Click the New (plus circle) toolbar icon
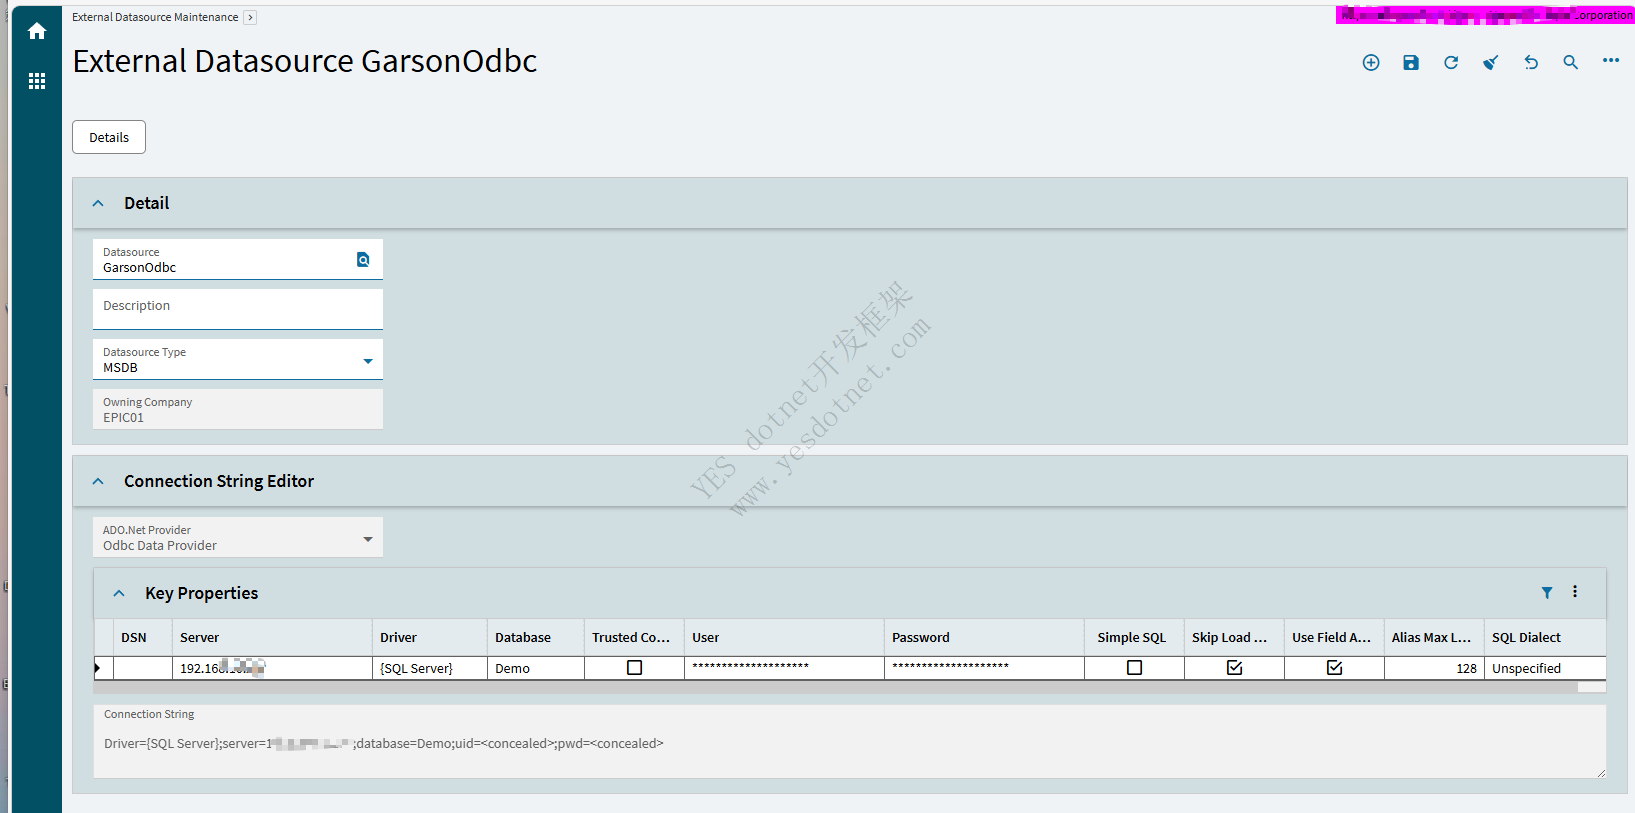 pyautogui.click(x=1371, y=63)
